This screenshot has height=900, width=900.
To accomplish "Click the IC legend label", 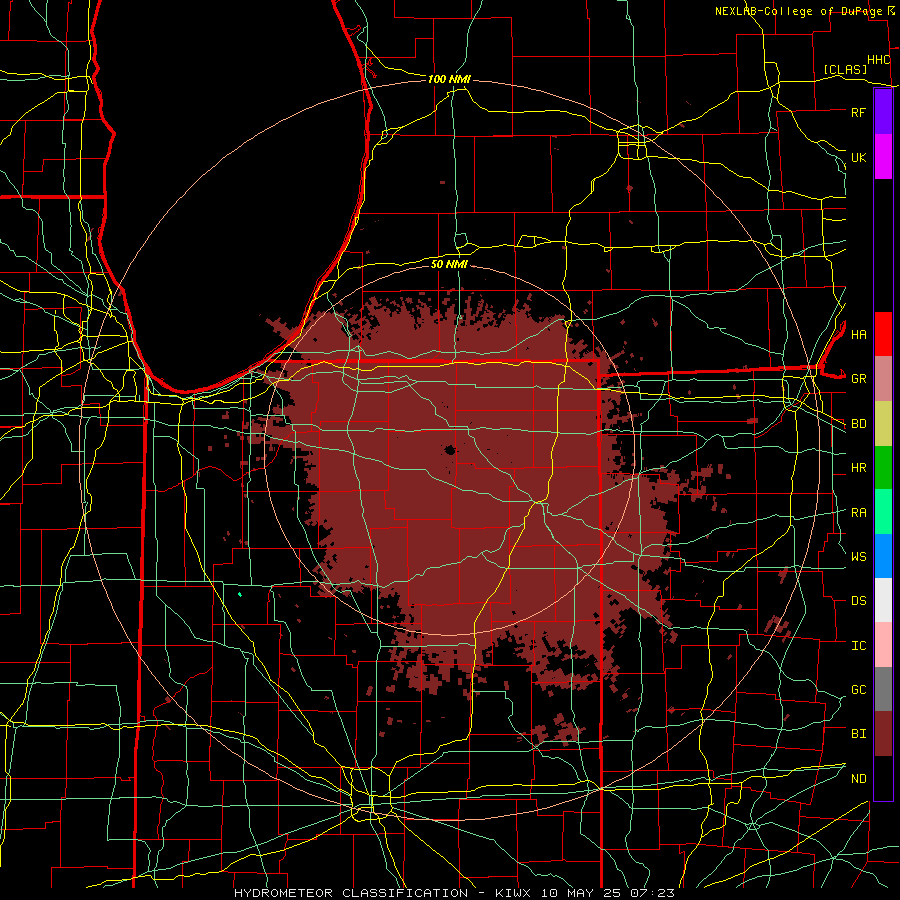I will pyautogui.click(x=859, y=646).
